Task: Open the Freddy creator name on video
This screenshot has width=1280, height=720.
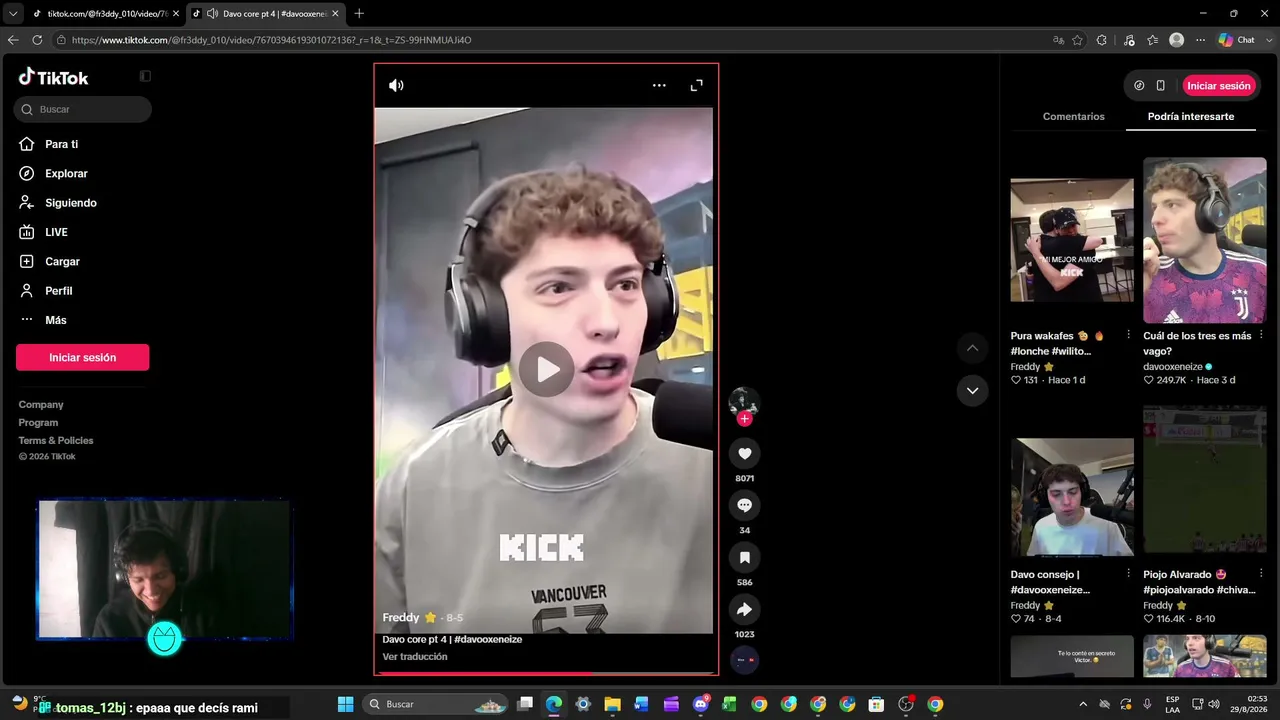Action: point(401,618)
